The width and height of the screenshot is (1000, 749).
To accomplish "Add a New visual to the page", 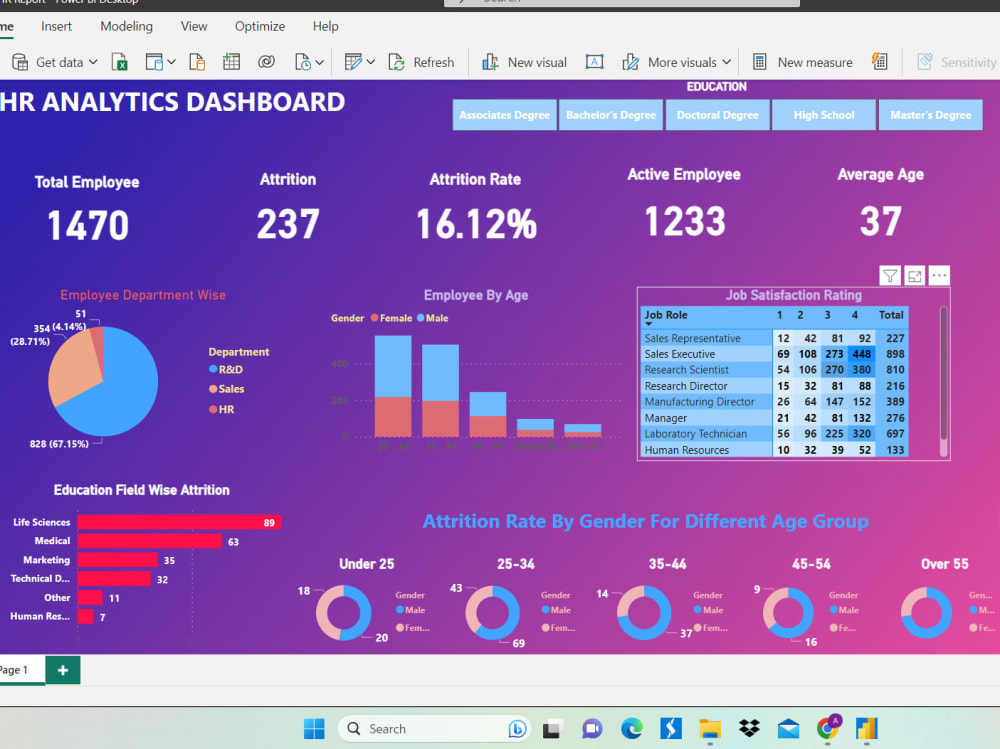I will coord(524,61).
